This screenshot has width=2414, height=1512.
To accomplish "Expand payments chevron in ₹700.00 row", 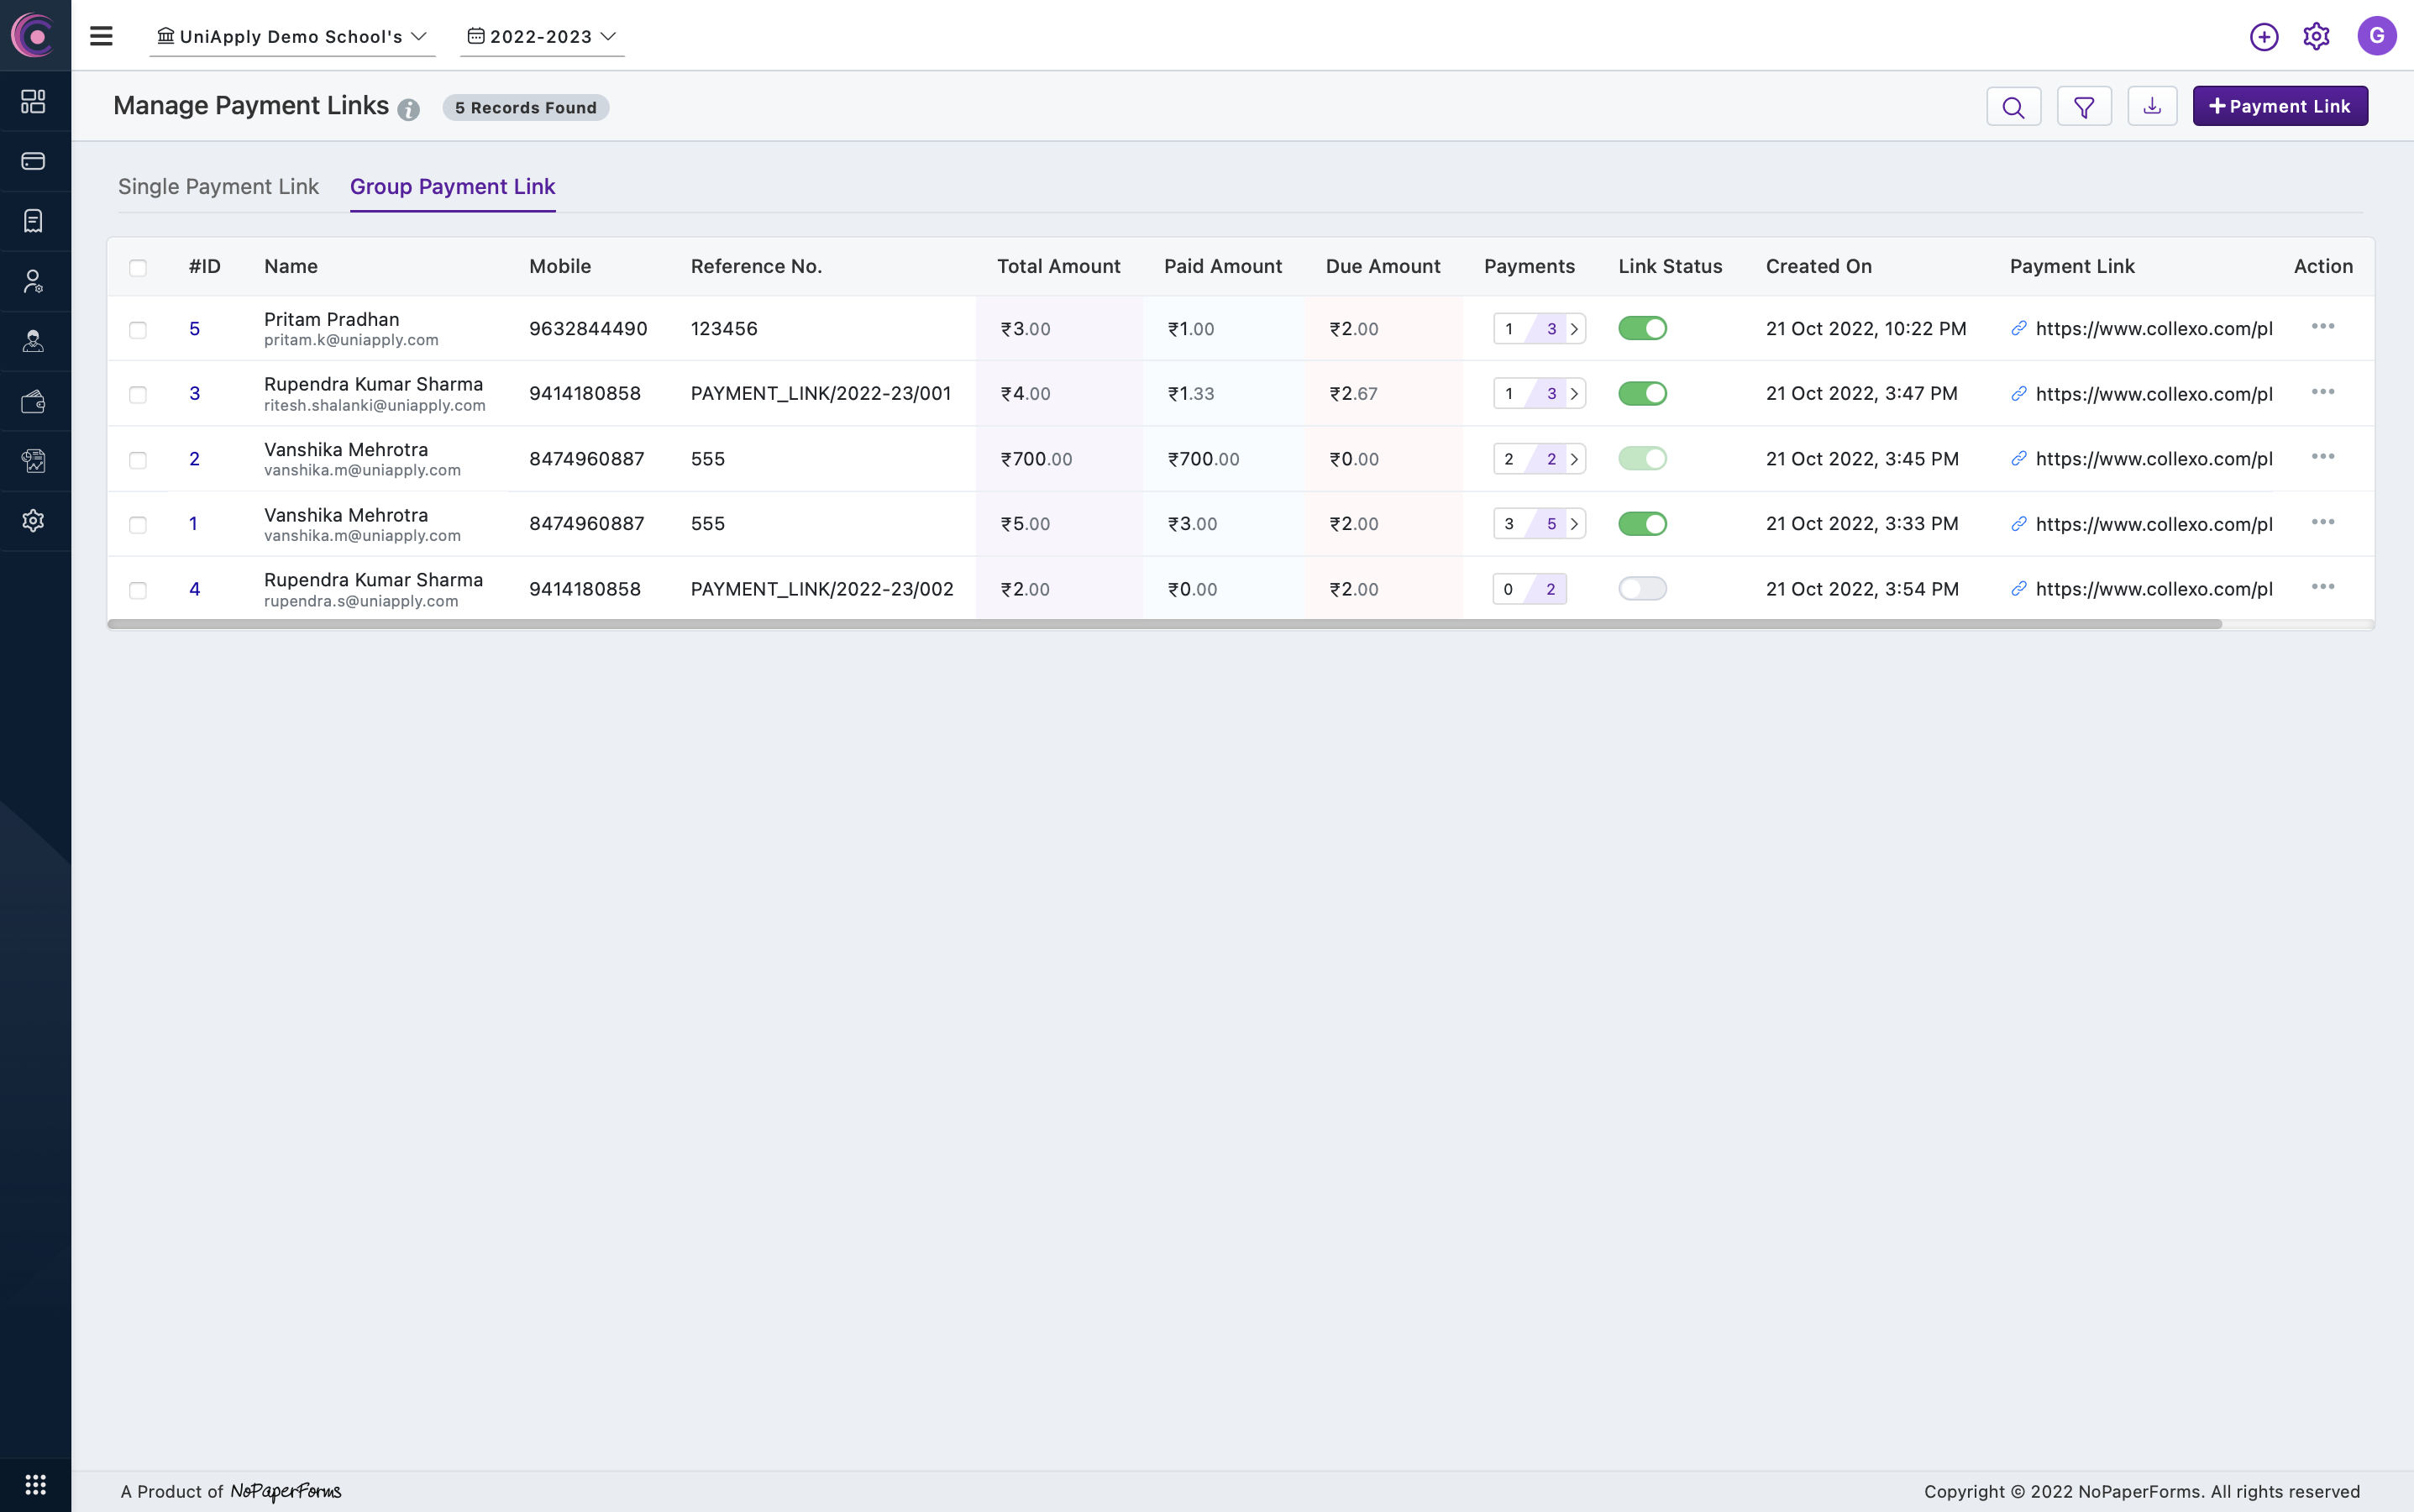I will point(1575,459).
